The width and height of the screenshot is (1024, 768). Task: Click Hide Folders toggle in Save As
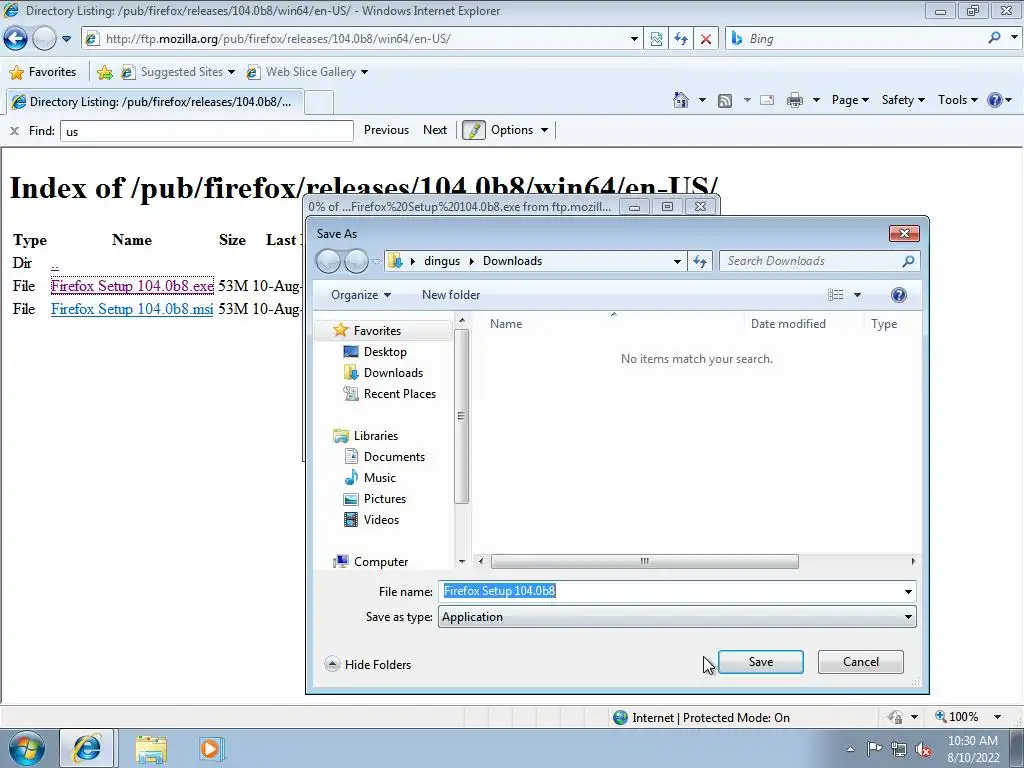(x=368, y=664)
